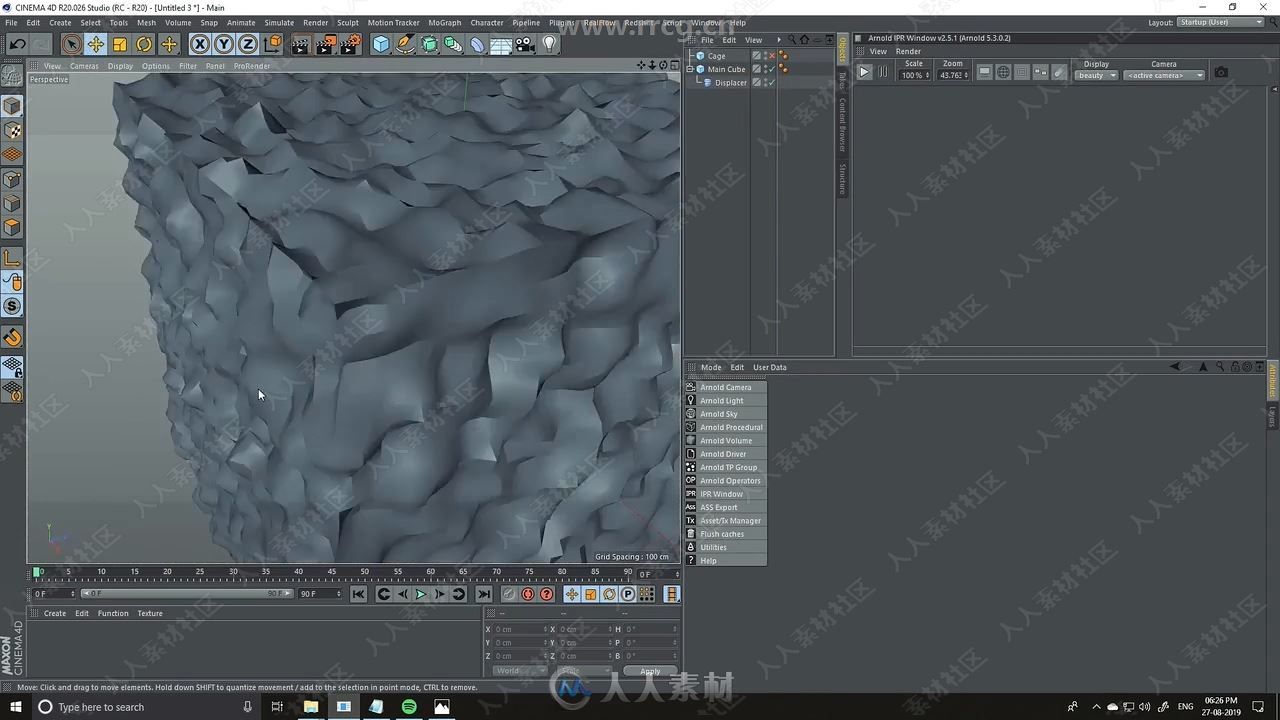The width and height of the screenshot is (1280, 720).
Task: Toggle Z axis lock
Action: [x=248, y=44]
